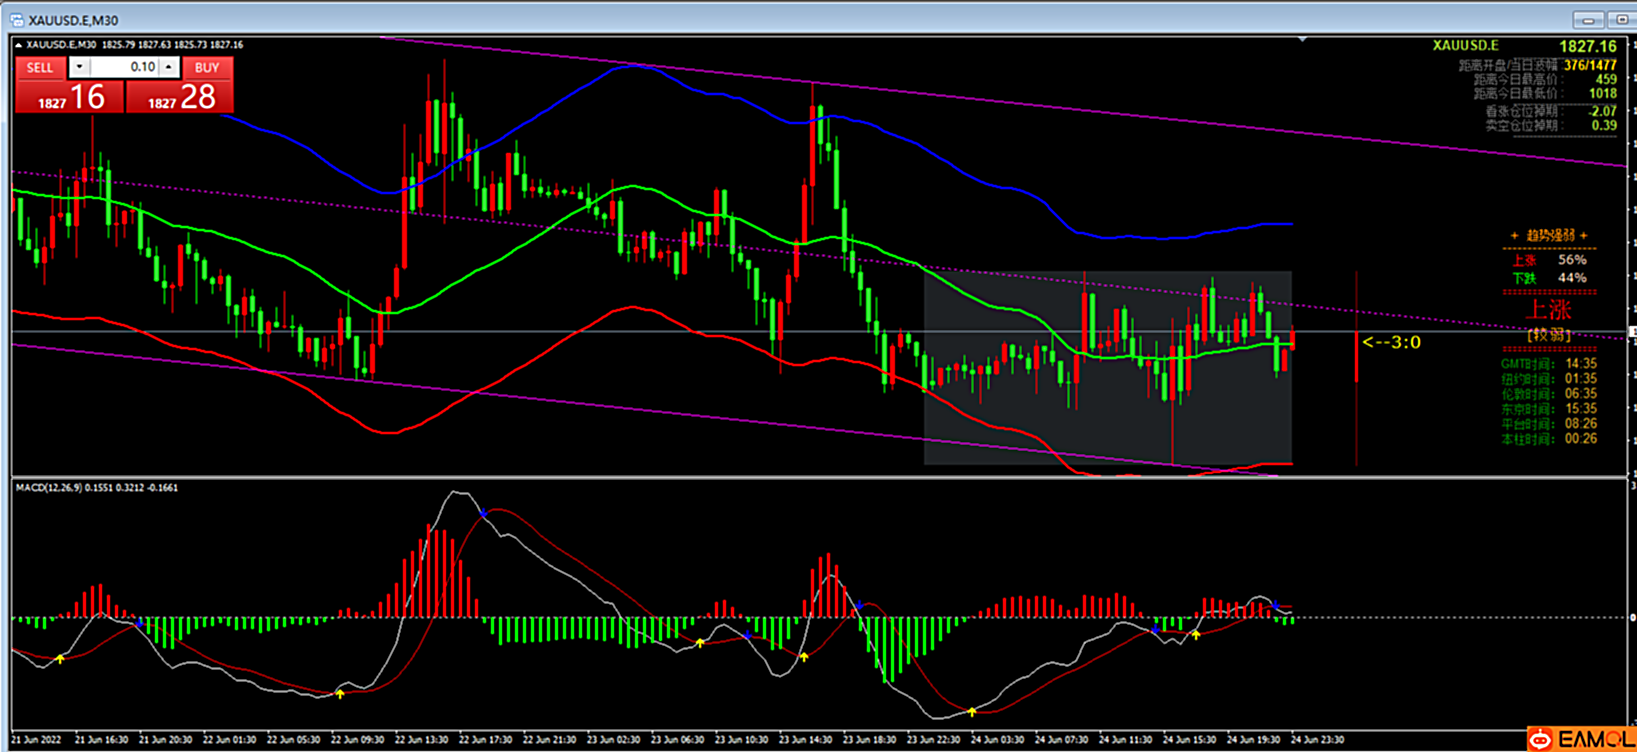Viewport: 1637px width, 752px height.
Task: Click the sell price 1827.16 tile
Action: click(69, 97)
